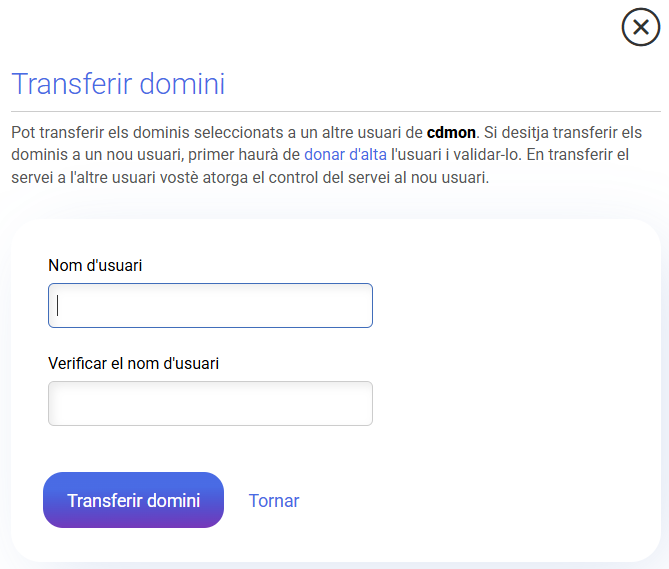Click the bold cdmon text
This screenshot has width=669, height=569.
tap(451, 132)
